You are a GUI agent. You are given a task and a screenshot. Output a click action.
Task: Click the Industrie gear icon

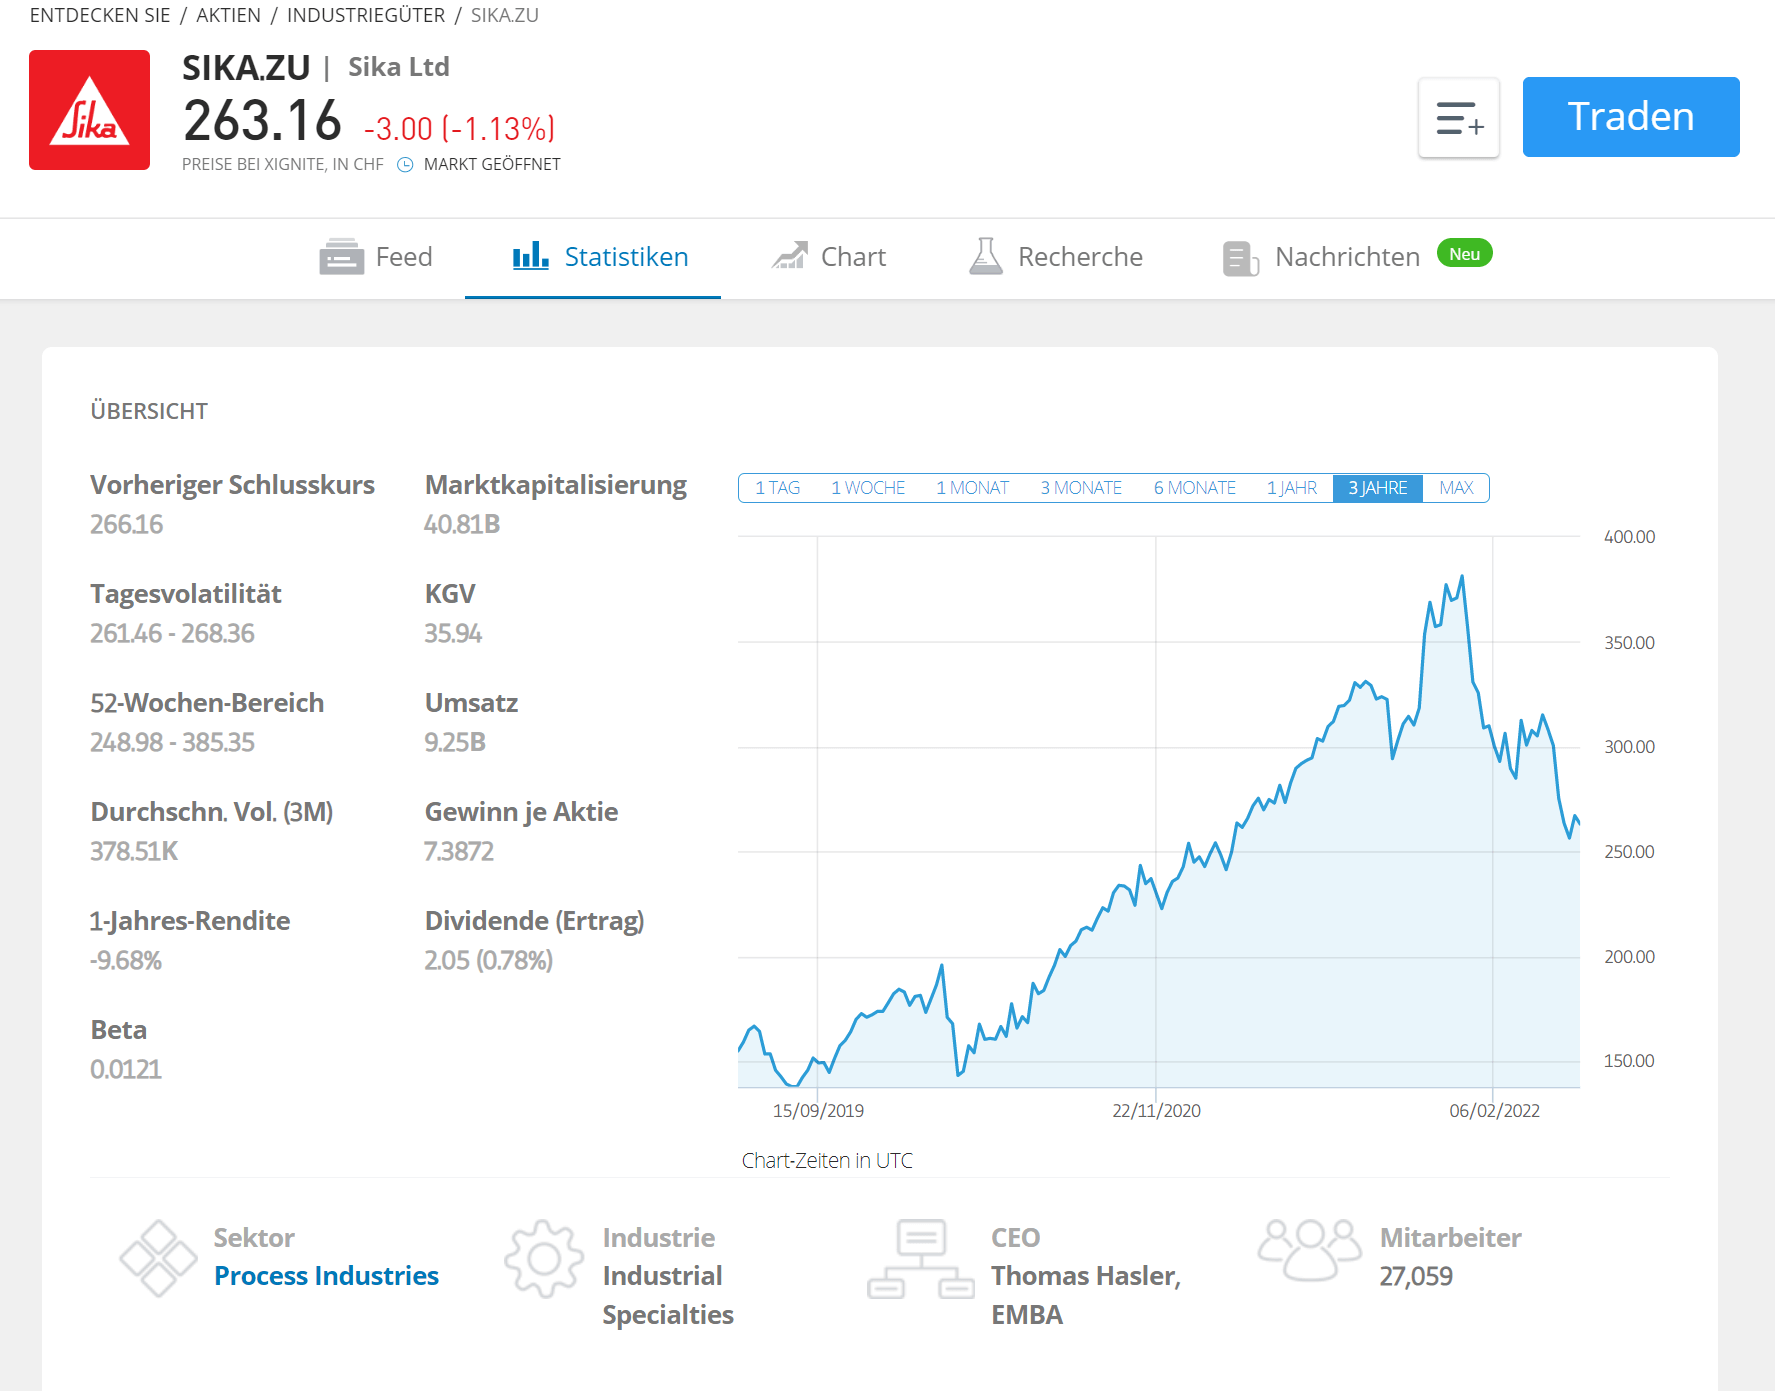click(544, 1258)
